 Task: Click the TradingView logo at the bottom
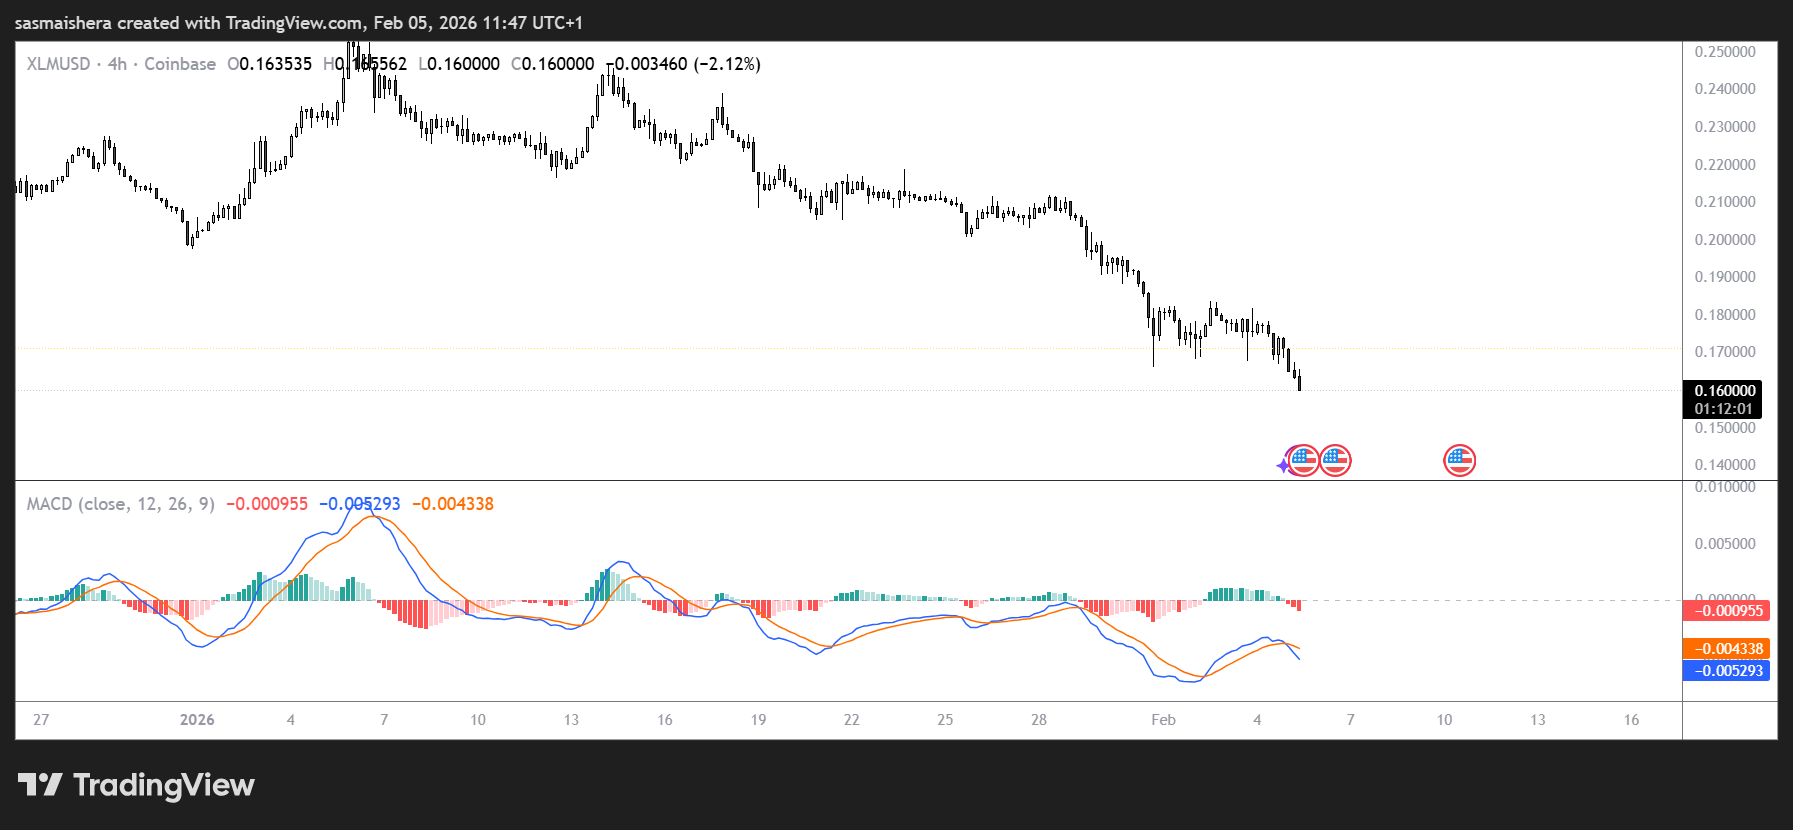tap(136, 785)
